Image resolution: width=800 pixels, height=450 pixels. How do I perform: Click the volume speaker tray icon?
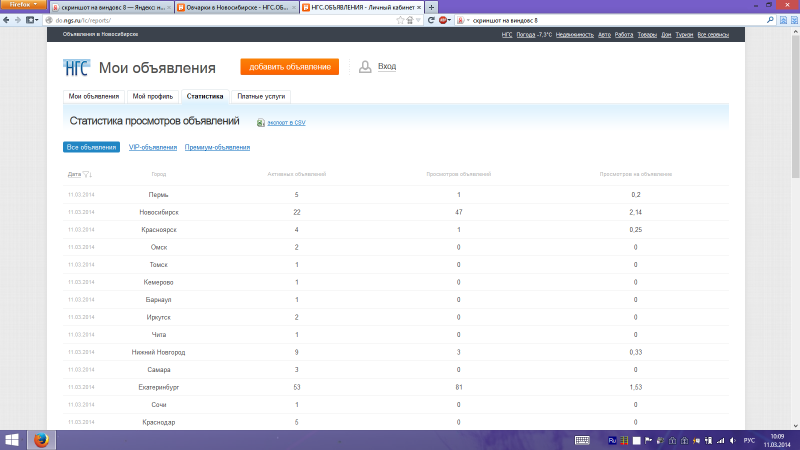pos(733,440)
